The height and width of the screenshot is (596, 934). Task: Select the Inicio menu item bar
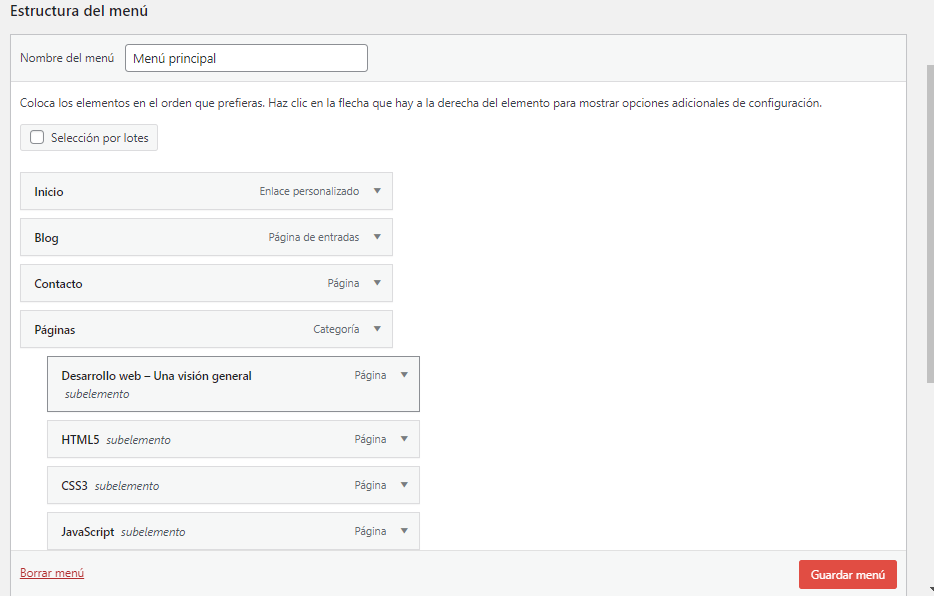(206, 191)
